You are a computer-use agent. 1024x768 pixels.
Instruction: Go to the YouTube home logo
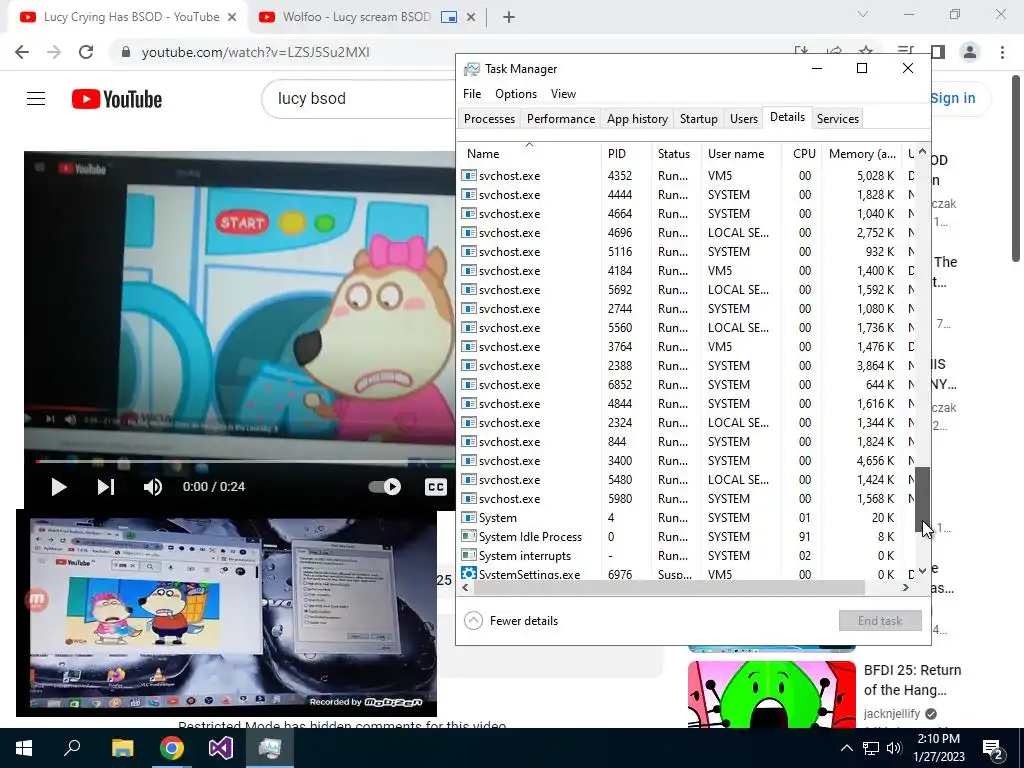[117, 99]
